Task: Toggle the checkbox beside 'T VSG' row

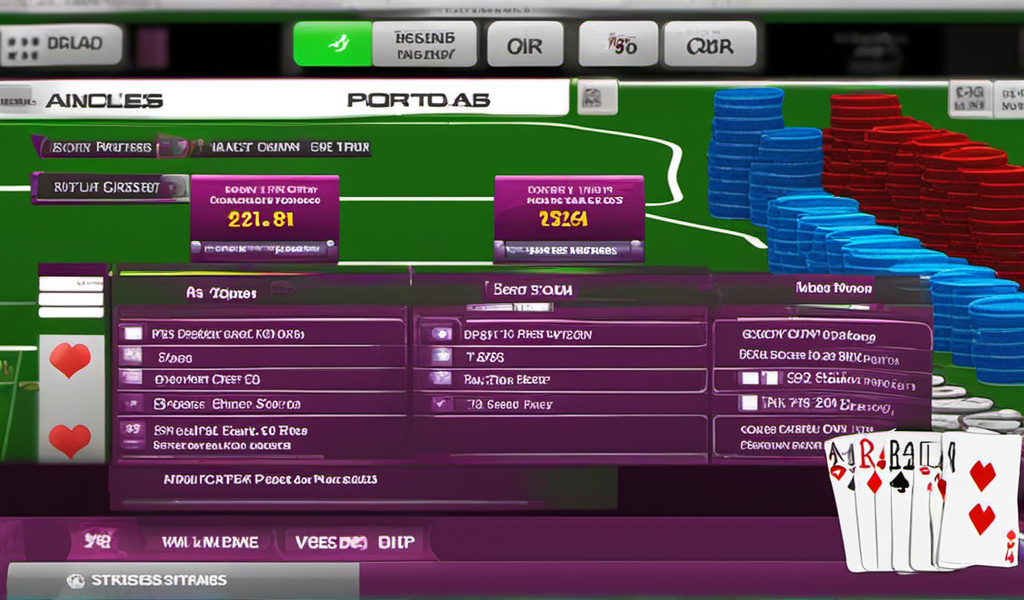Action: click(439, 356)
